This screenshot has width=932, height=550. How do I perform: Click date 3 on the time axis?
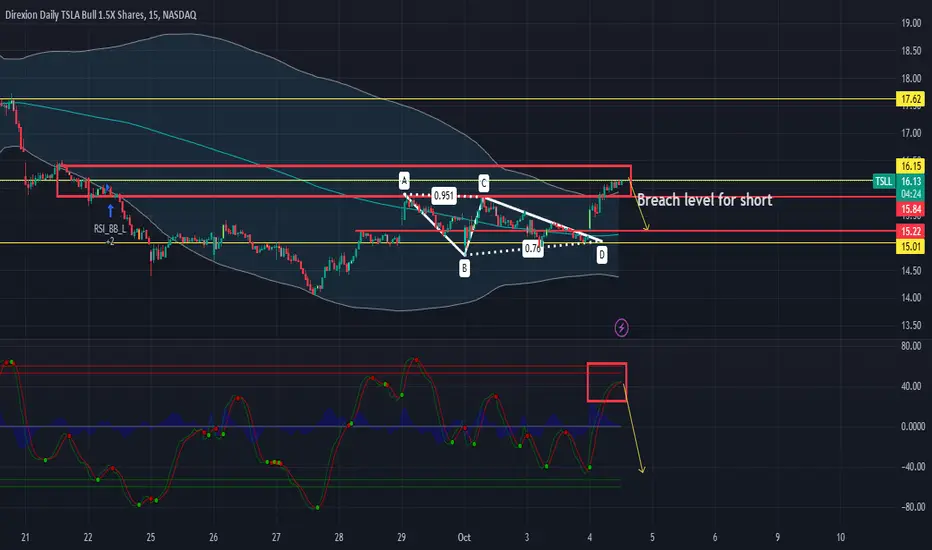[x=527, y=538]
